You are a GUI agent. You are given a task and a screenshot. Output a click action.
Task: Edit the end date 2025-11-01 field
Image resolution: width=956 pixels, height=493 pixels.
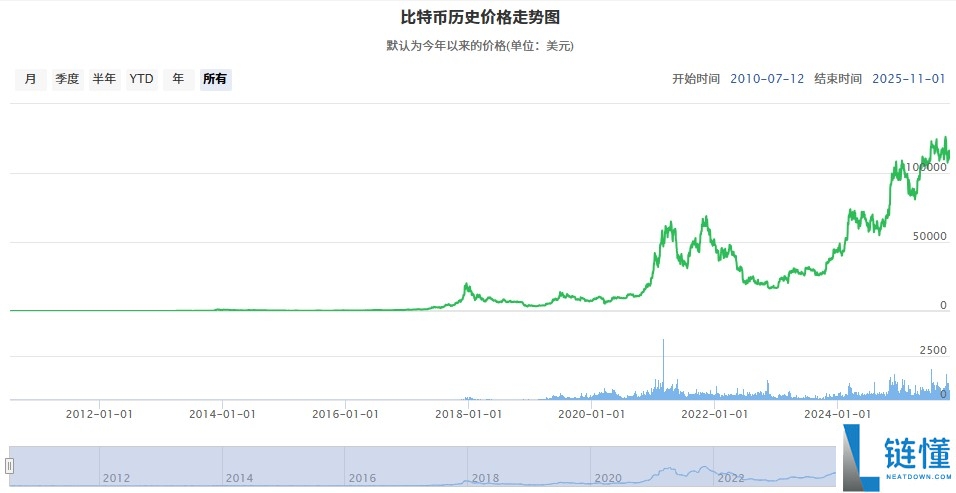click(908, 79)
